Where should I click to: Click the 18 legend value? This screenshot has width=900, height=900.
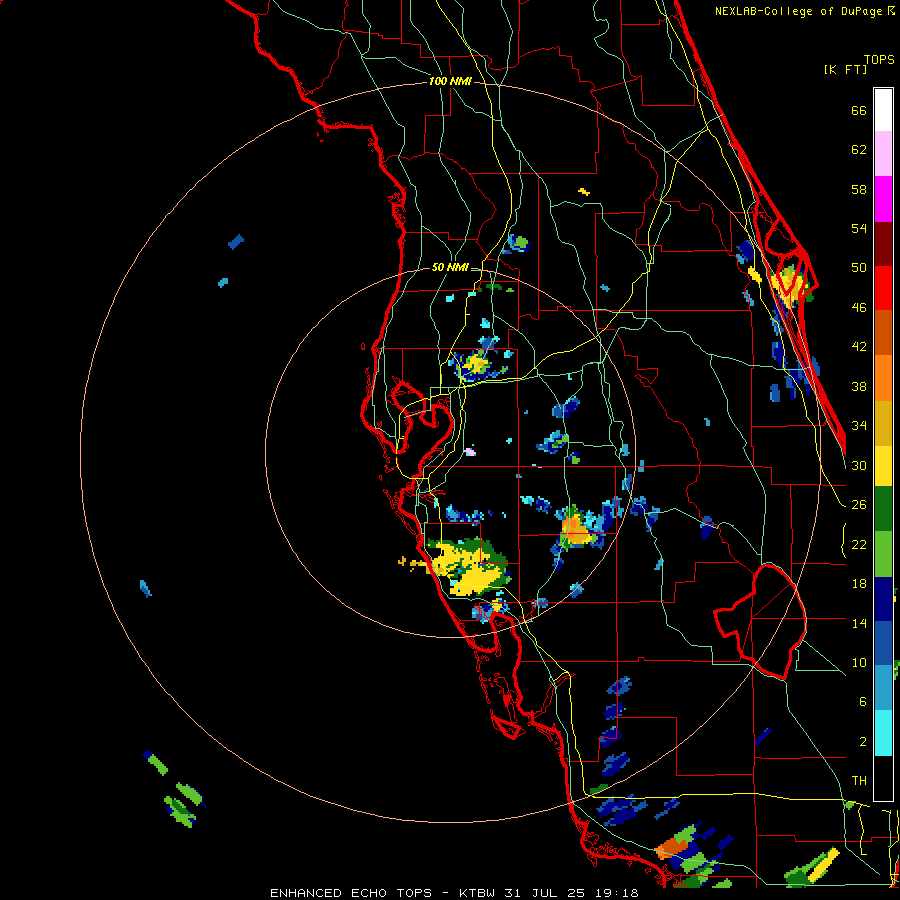click(859, 584)
